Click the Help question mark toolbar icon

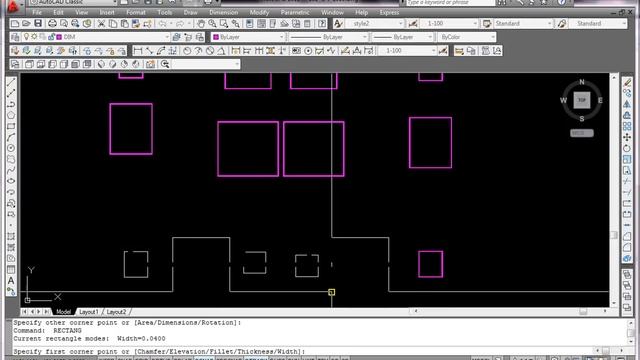pyautogui.click(x=322, y=24)
